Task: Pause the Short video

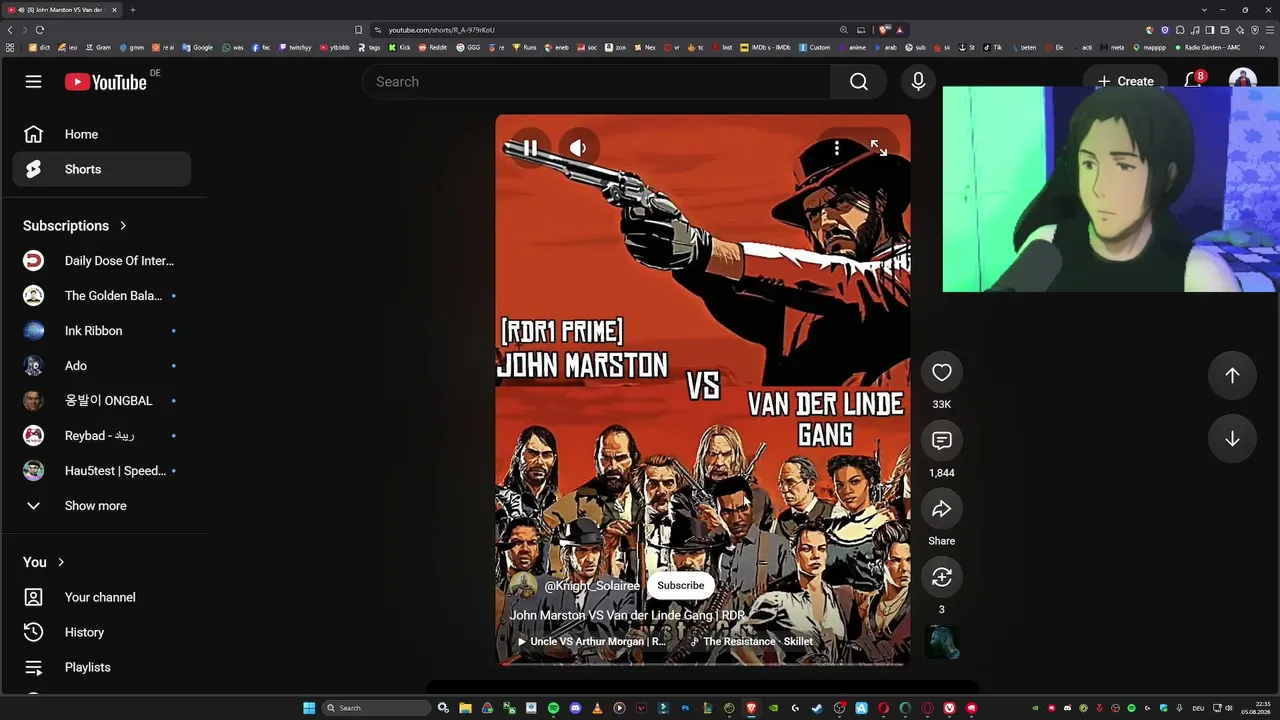Action: (530, 148)
